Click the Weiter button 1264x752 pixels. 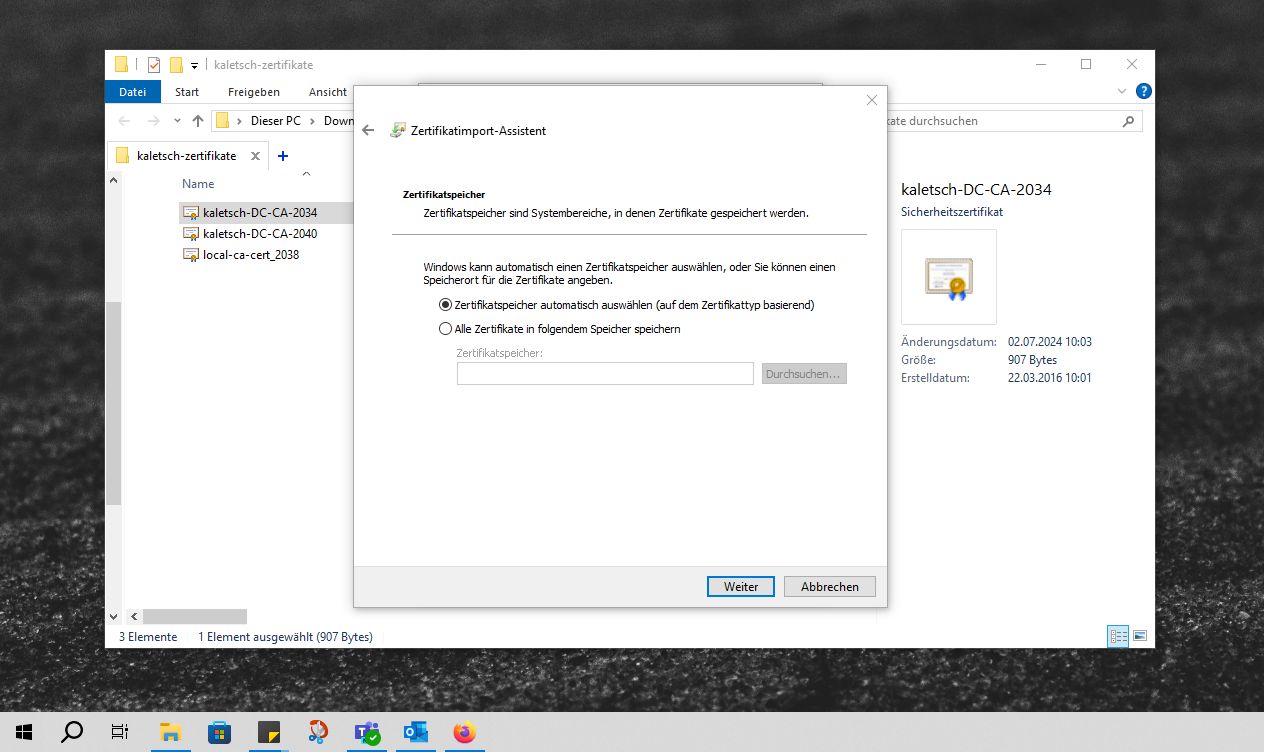[x=740, y=587]
